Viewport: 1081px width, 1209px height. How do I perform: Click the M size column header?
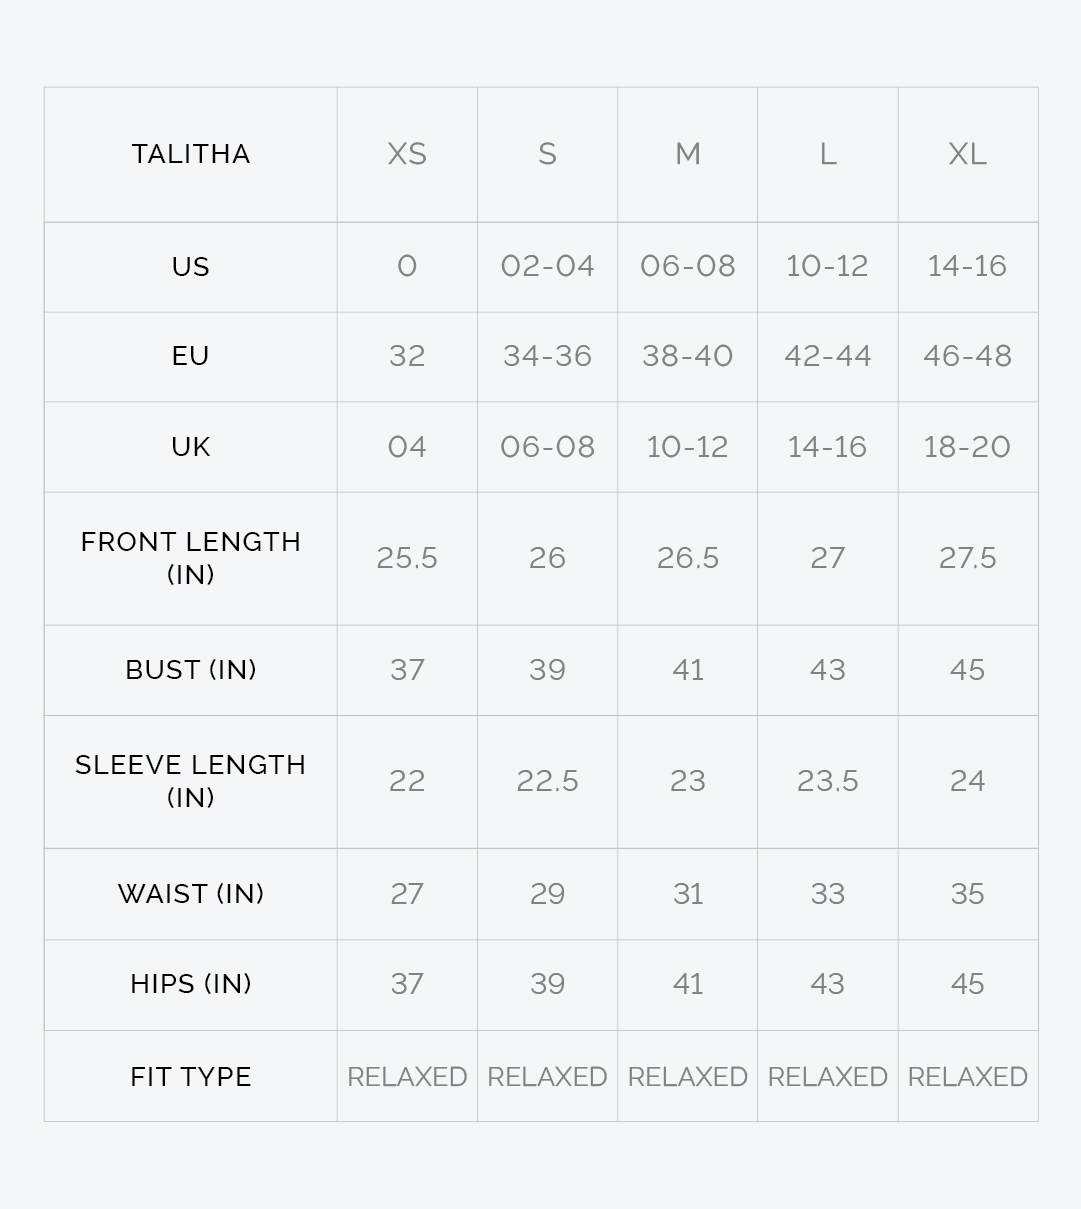pos(688,154)
